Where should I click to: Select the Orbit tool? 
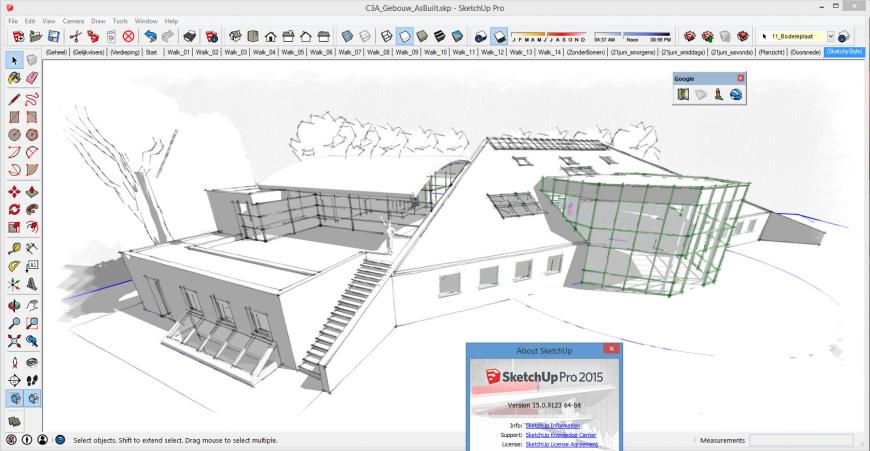(14, 306)
